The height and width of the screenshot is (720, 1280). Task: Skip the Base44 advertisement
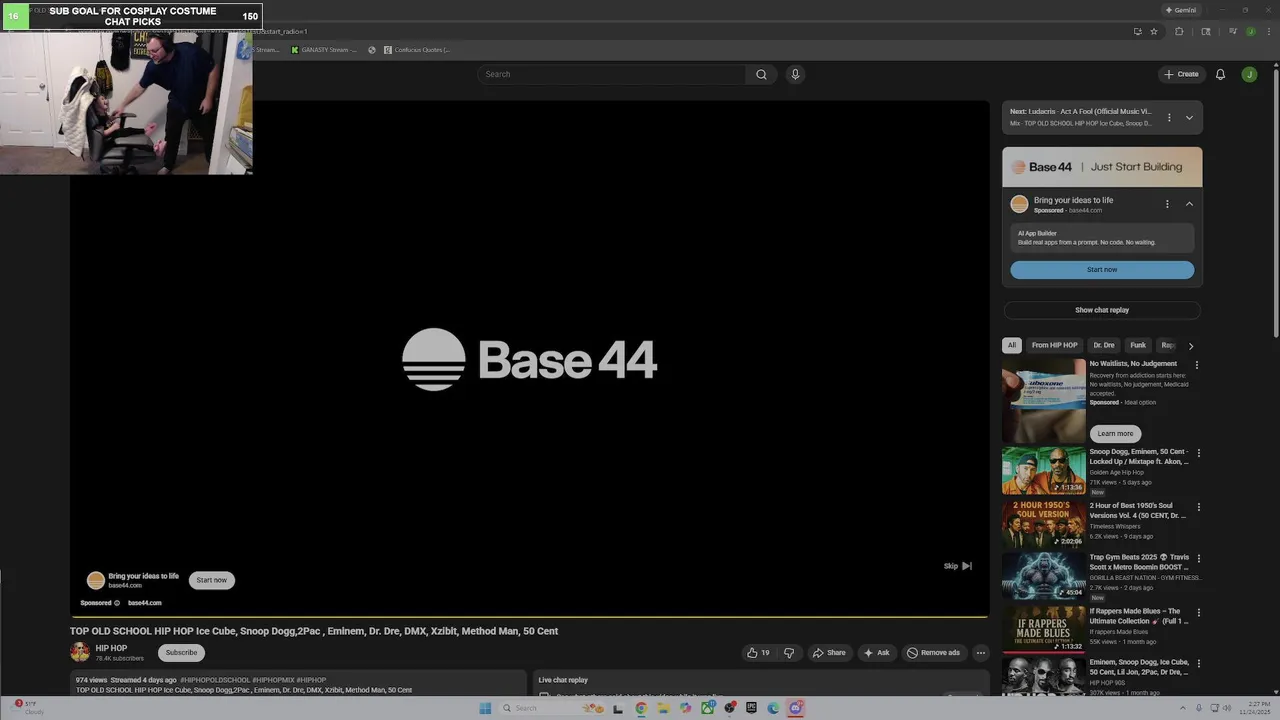click(x=957, y=566)
